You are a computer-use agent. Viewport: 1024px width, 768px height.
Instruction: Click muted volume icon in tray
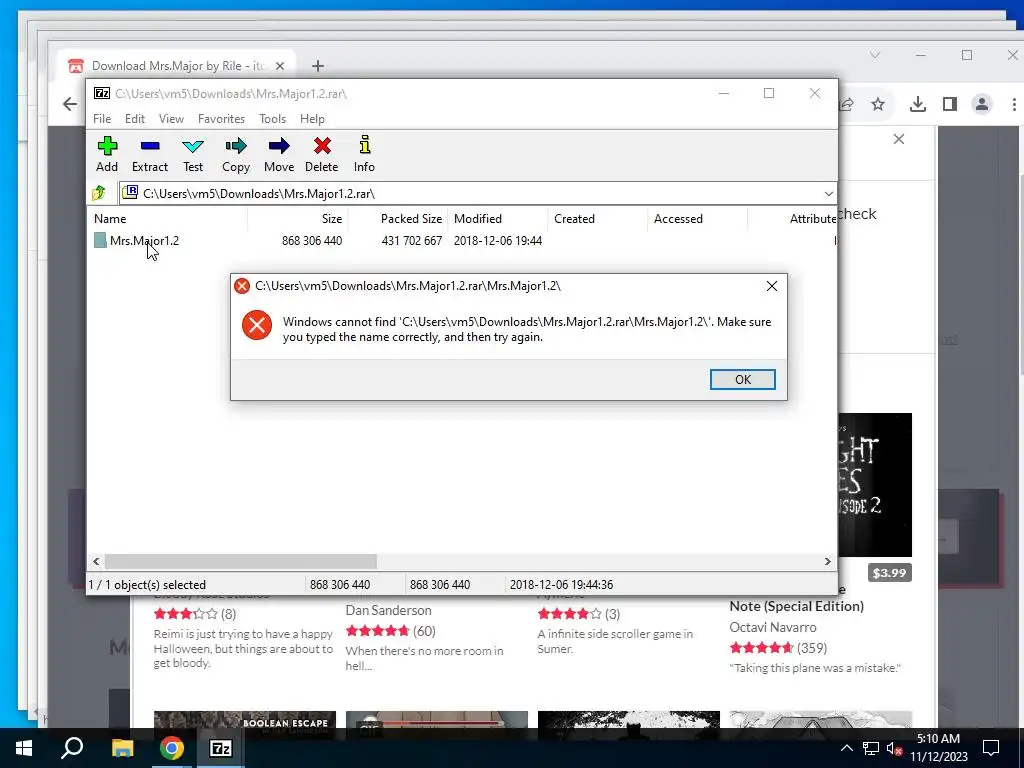click(x=893, y=748)
